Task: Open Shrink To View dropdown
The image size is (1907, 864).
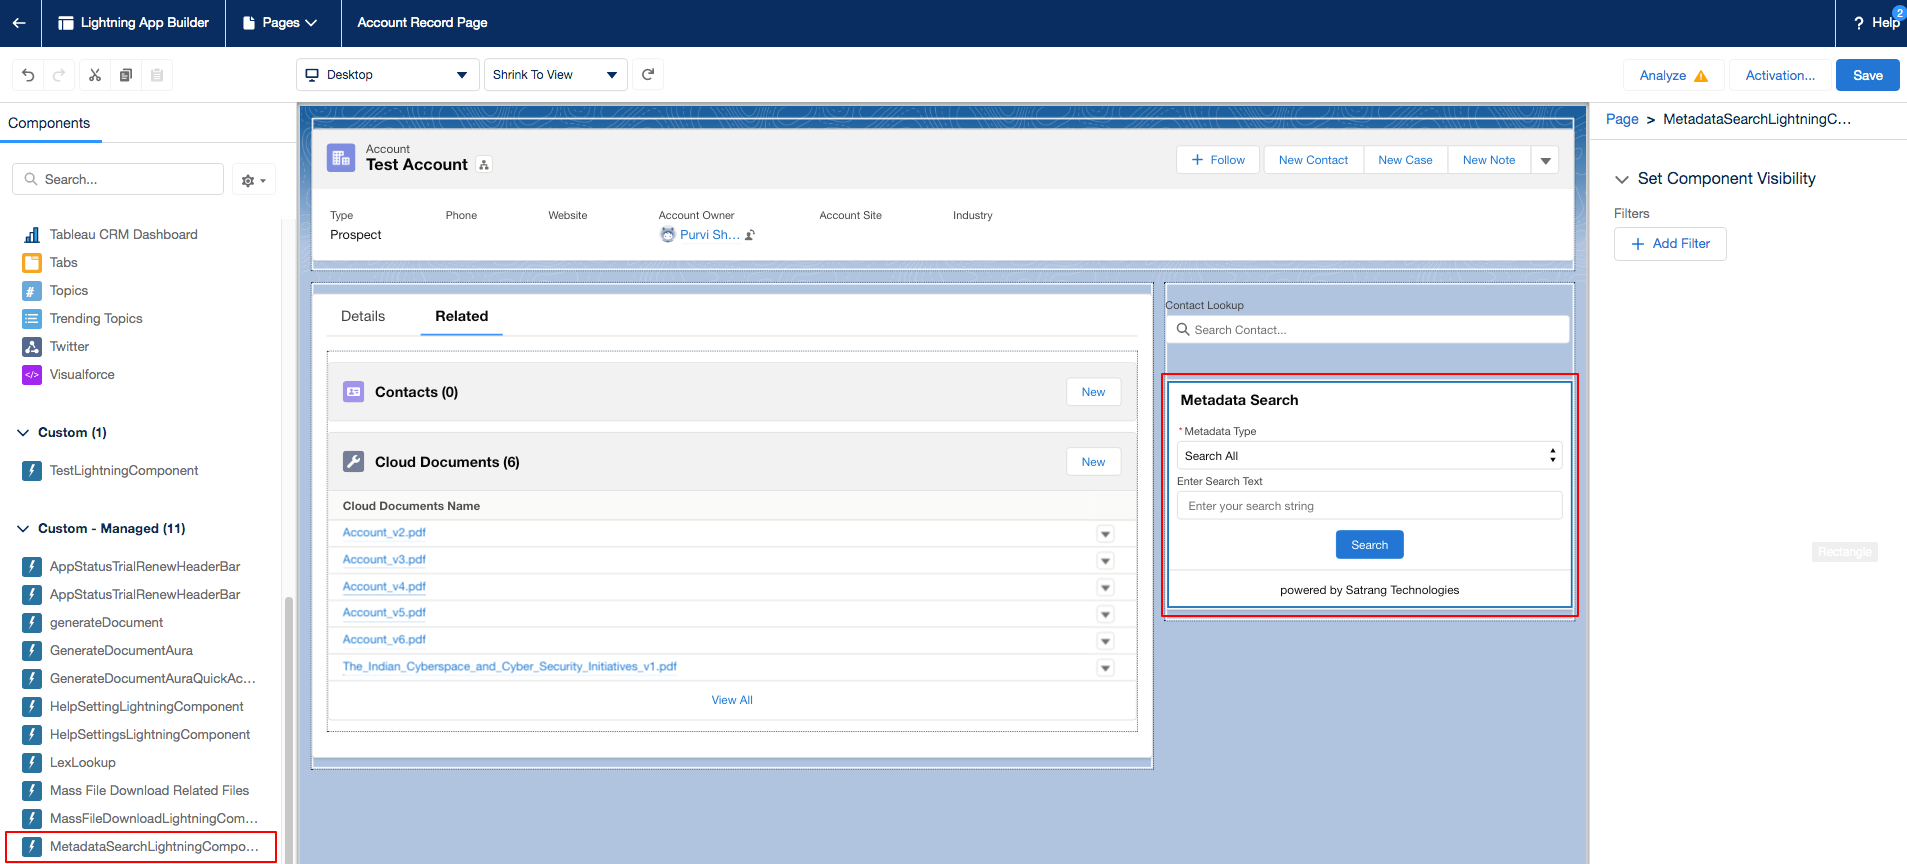Action: point(555,75)
